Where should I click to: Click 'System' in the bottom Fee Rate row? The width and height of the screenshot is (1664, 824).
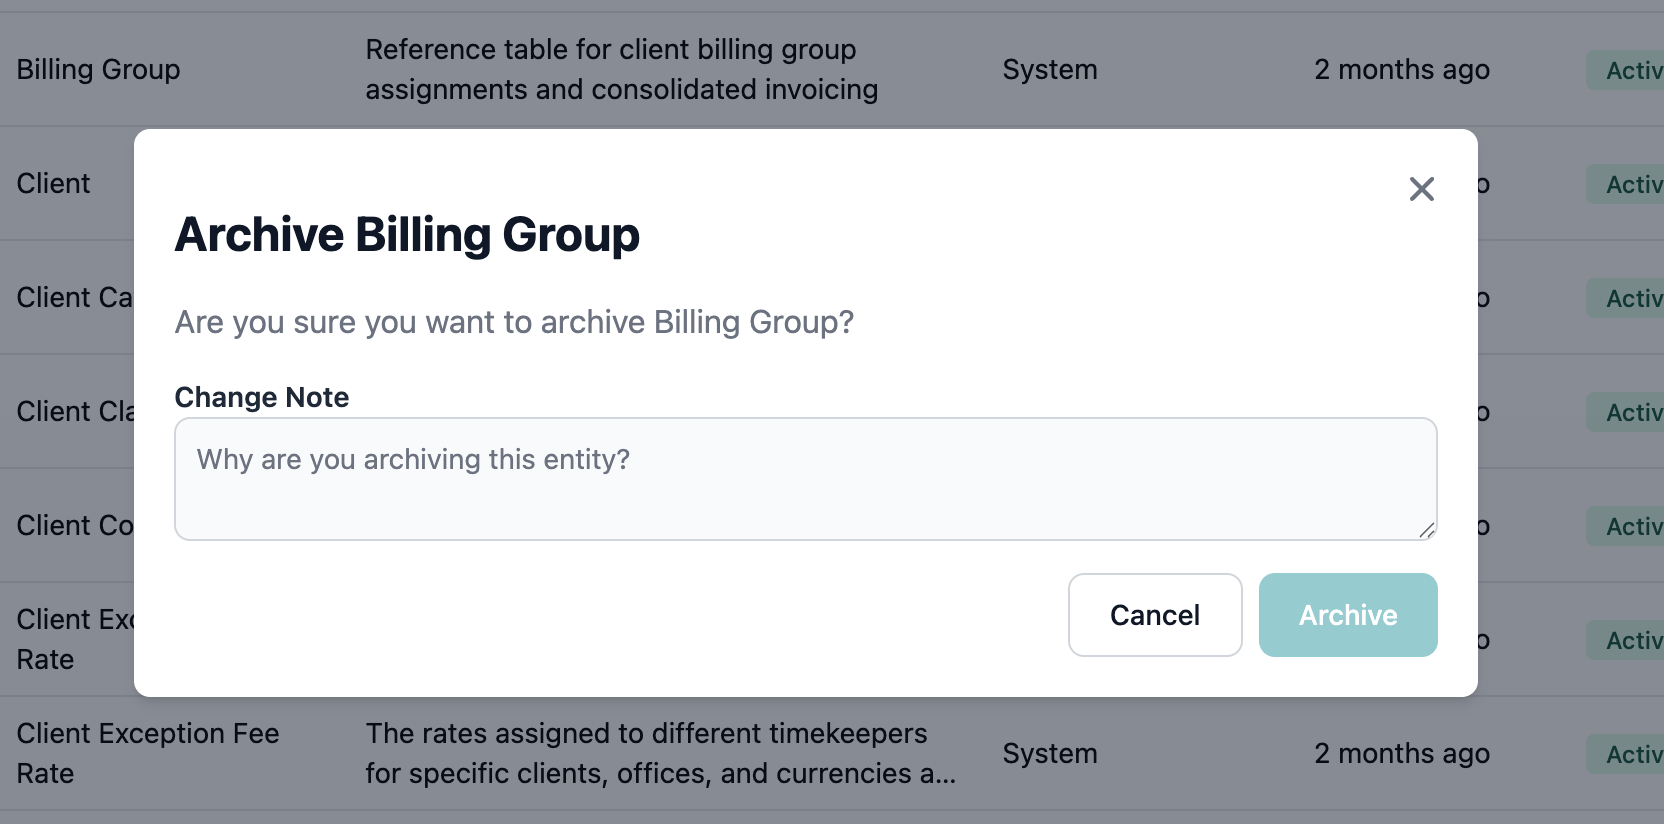pos(1050,753)
